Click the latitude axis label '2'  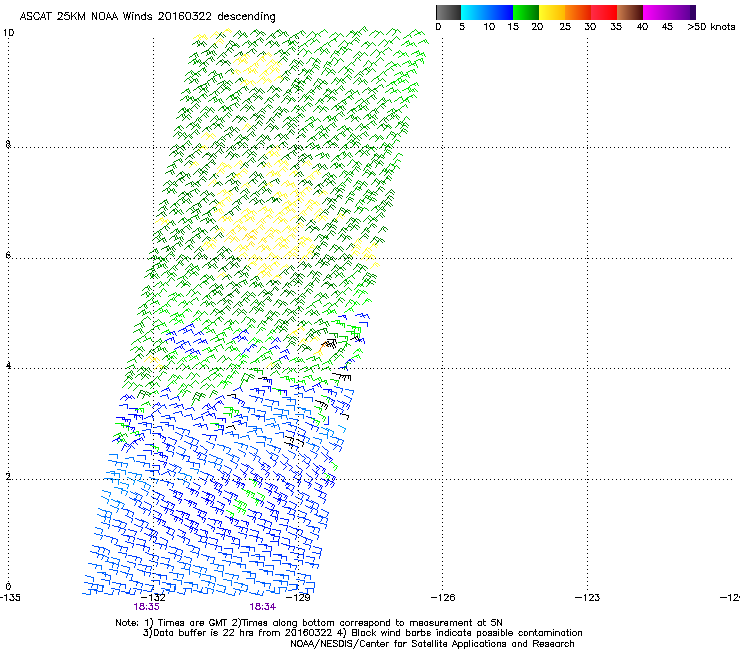(8, 477)
